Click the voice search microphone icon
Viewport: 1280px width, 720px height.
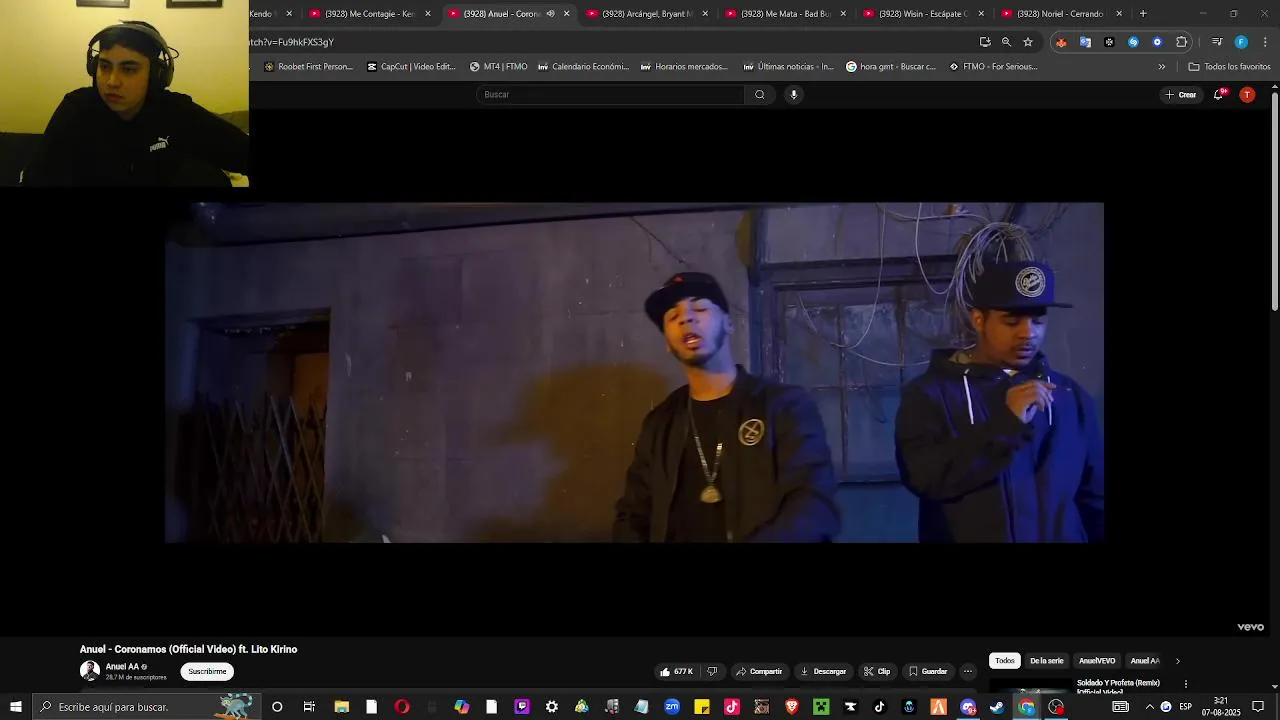pos(793,94)
